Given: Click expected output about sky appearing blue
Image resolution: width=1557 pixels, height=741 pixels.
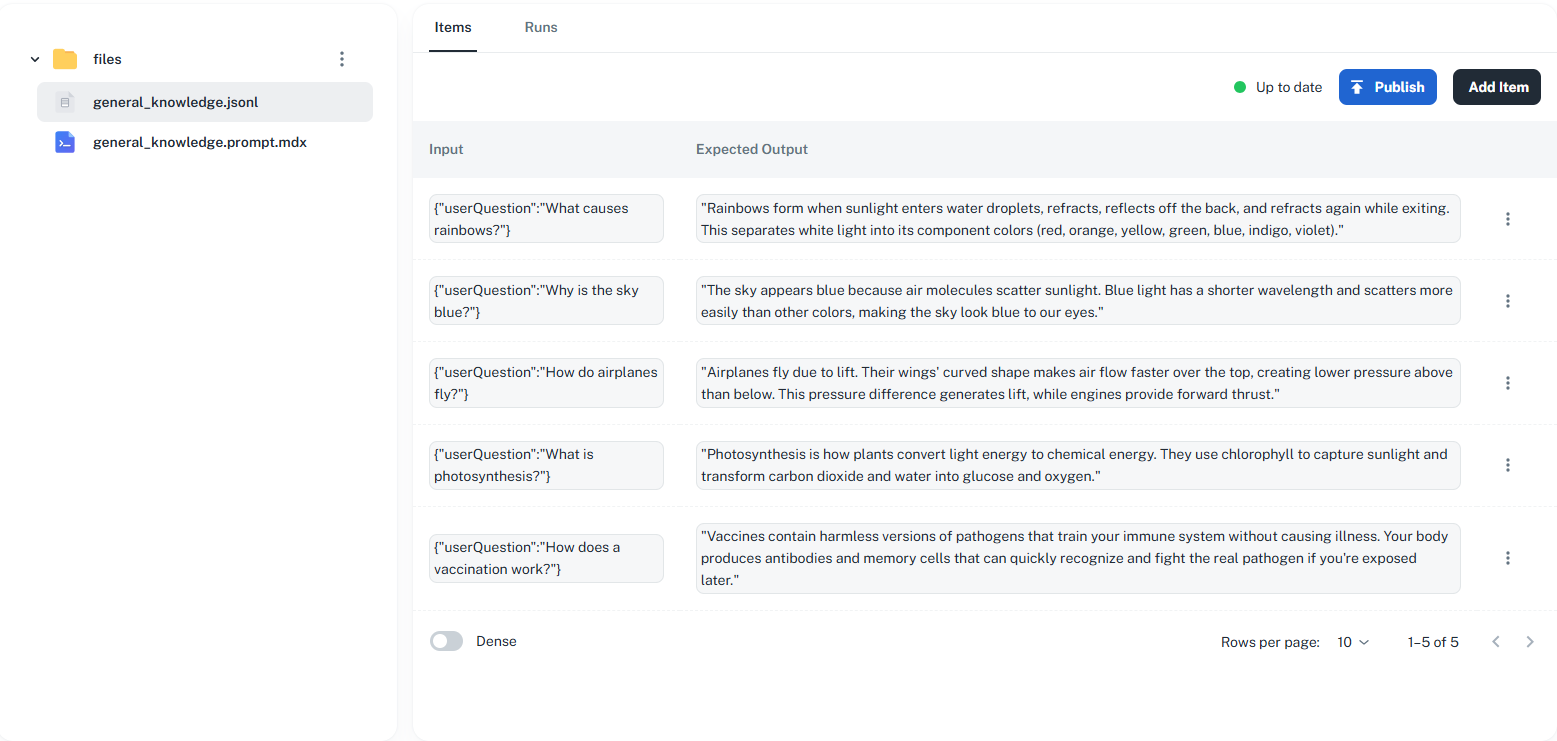Looking at the screenshot, I should tap(1078, 300).
